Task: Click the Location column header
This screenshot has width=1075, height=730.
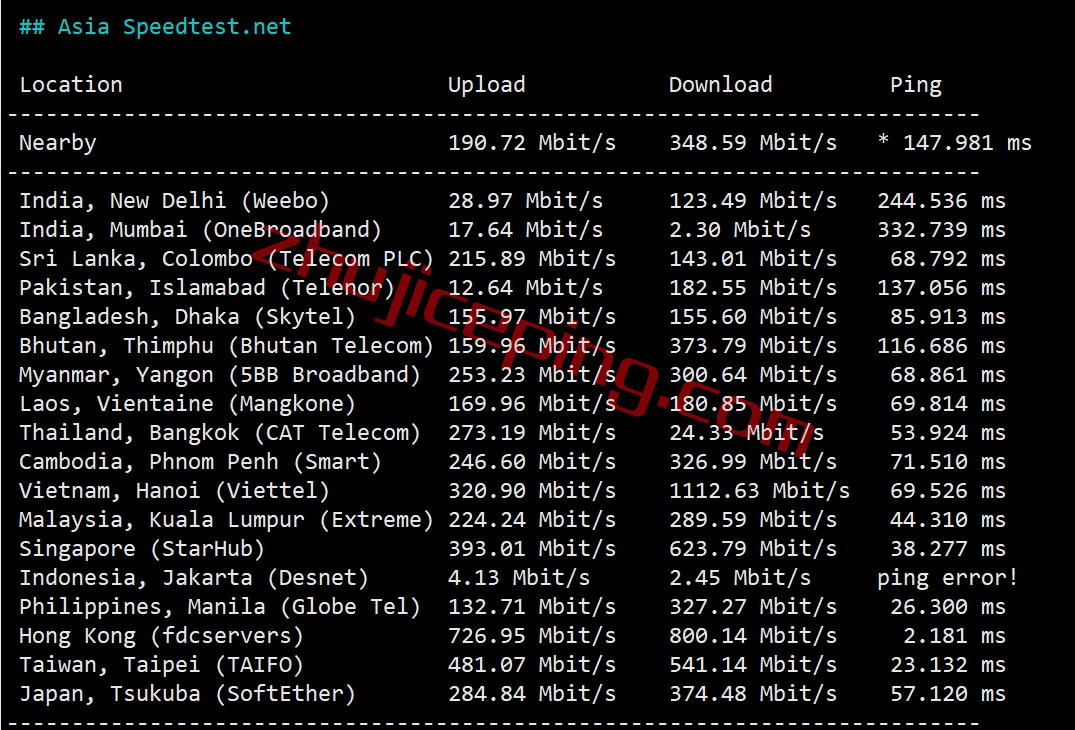Action: point(71,85)
